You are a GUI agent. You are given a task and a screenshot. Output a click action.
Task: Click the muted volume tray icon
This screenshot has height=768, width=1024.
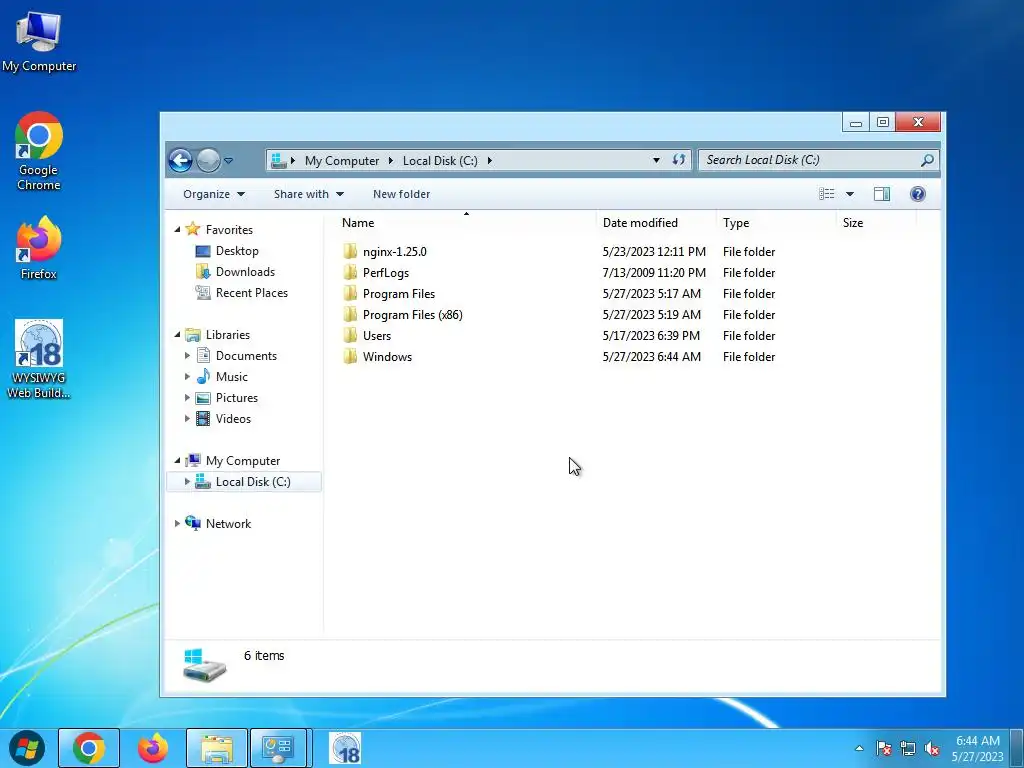[932, 748]
